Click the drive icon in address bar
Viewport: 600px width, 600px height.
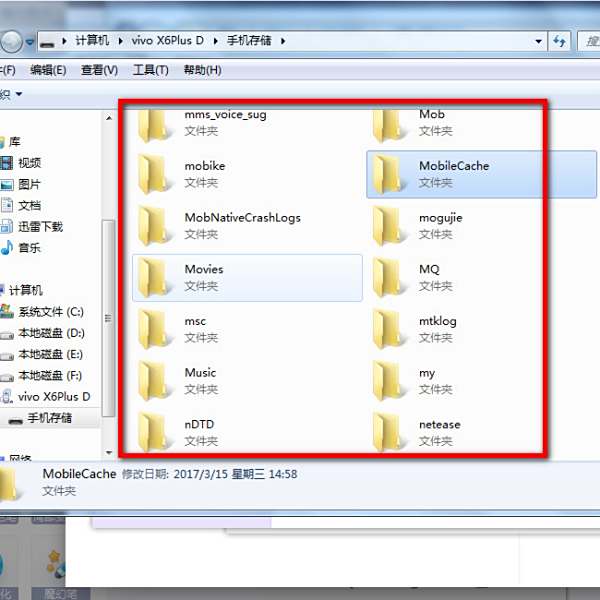pos(47,42)
